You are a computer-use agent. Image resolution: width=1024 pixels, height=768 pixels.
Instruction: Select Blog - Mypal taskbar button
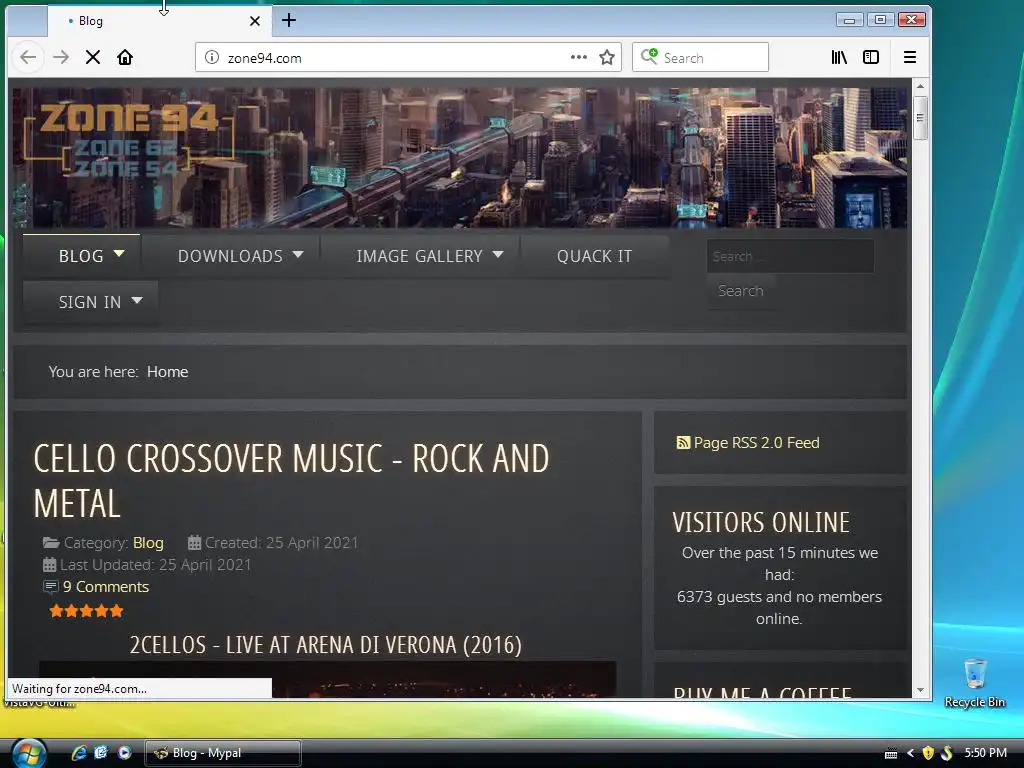pos(222,753)
